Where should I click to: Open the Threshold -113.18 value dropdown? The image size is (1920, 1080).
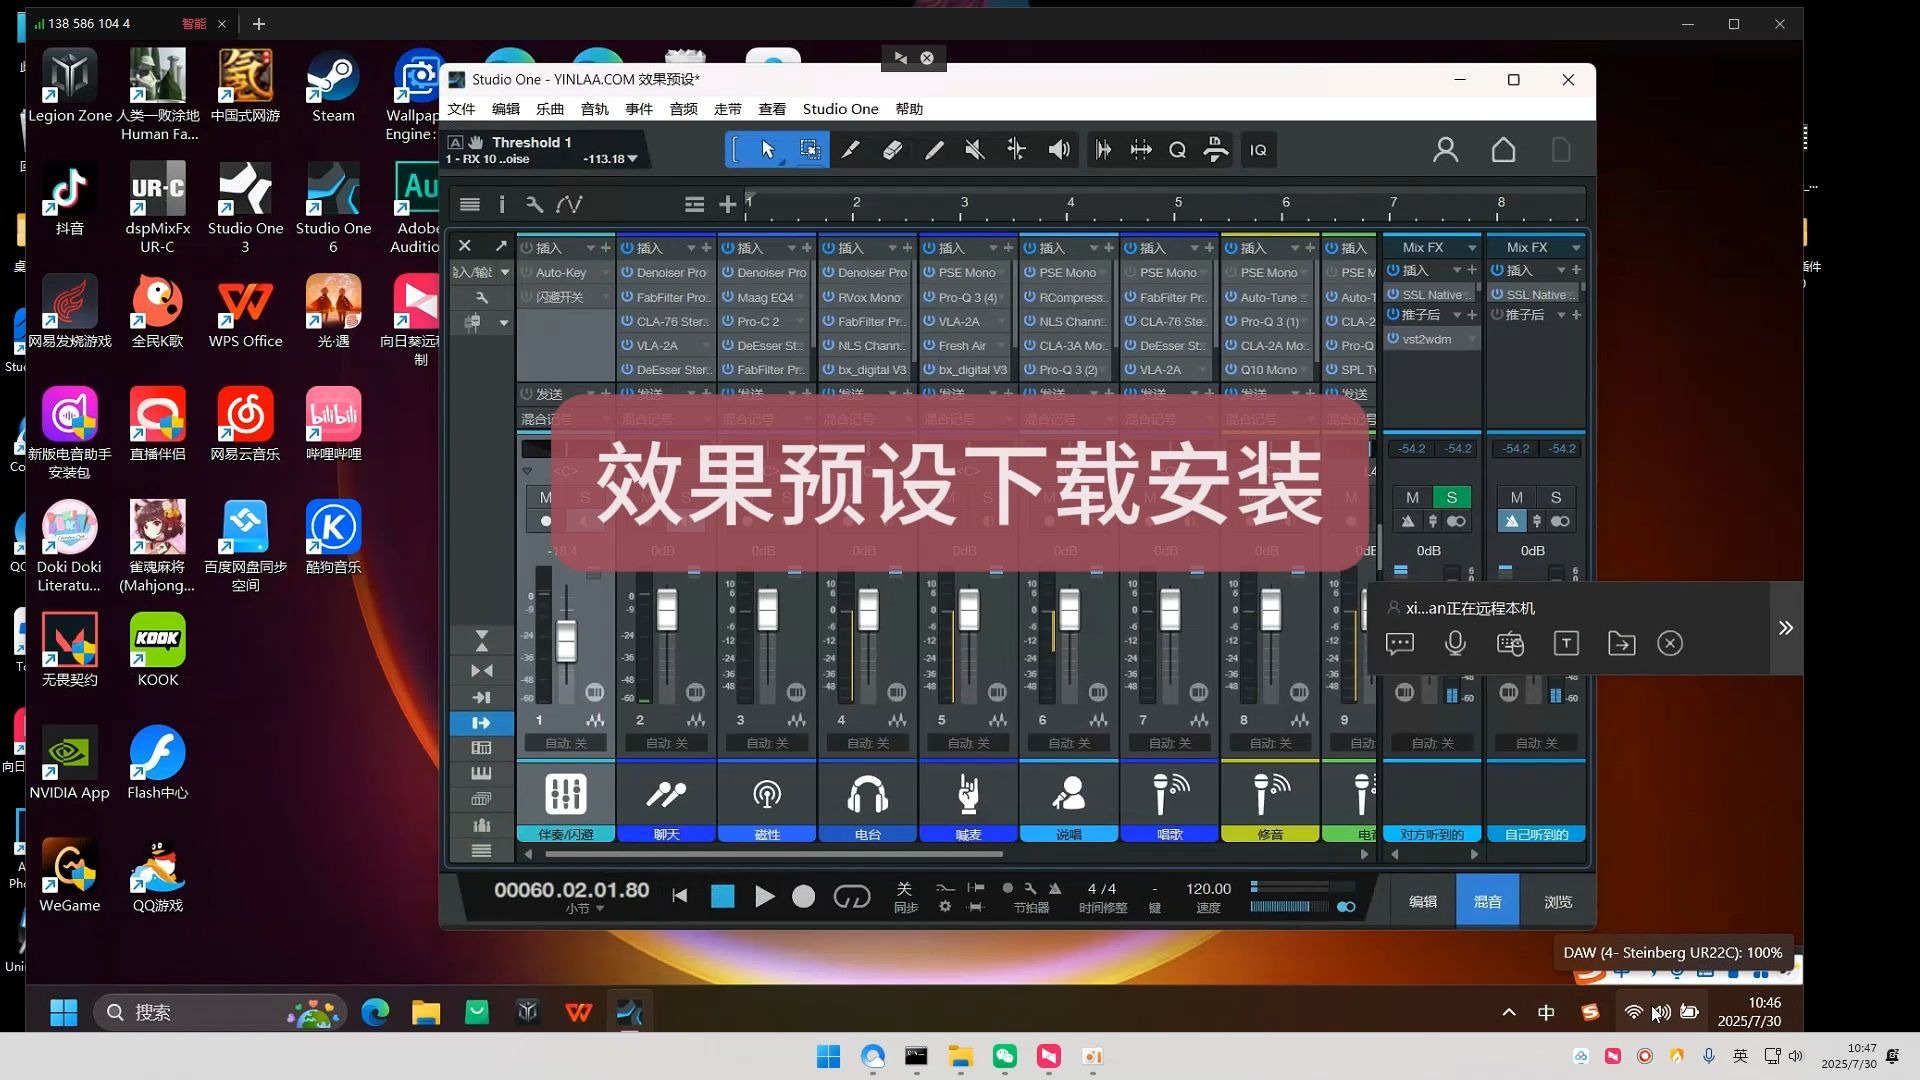632,159
